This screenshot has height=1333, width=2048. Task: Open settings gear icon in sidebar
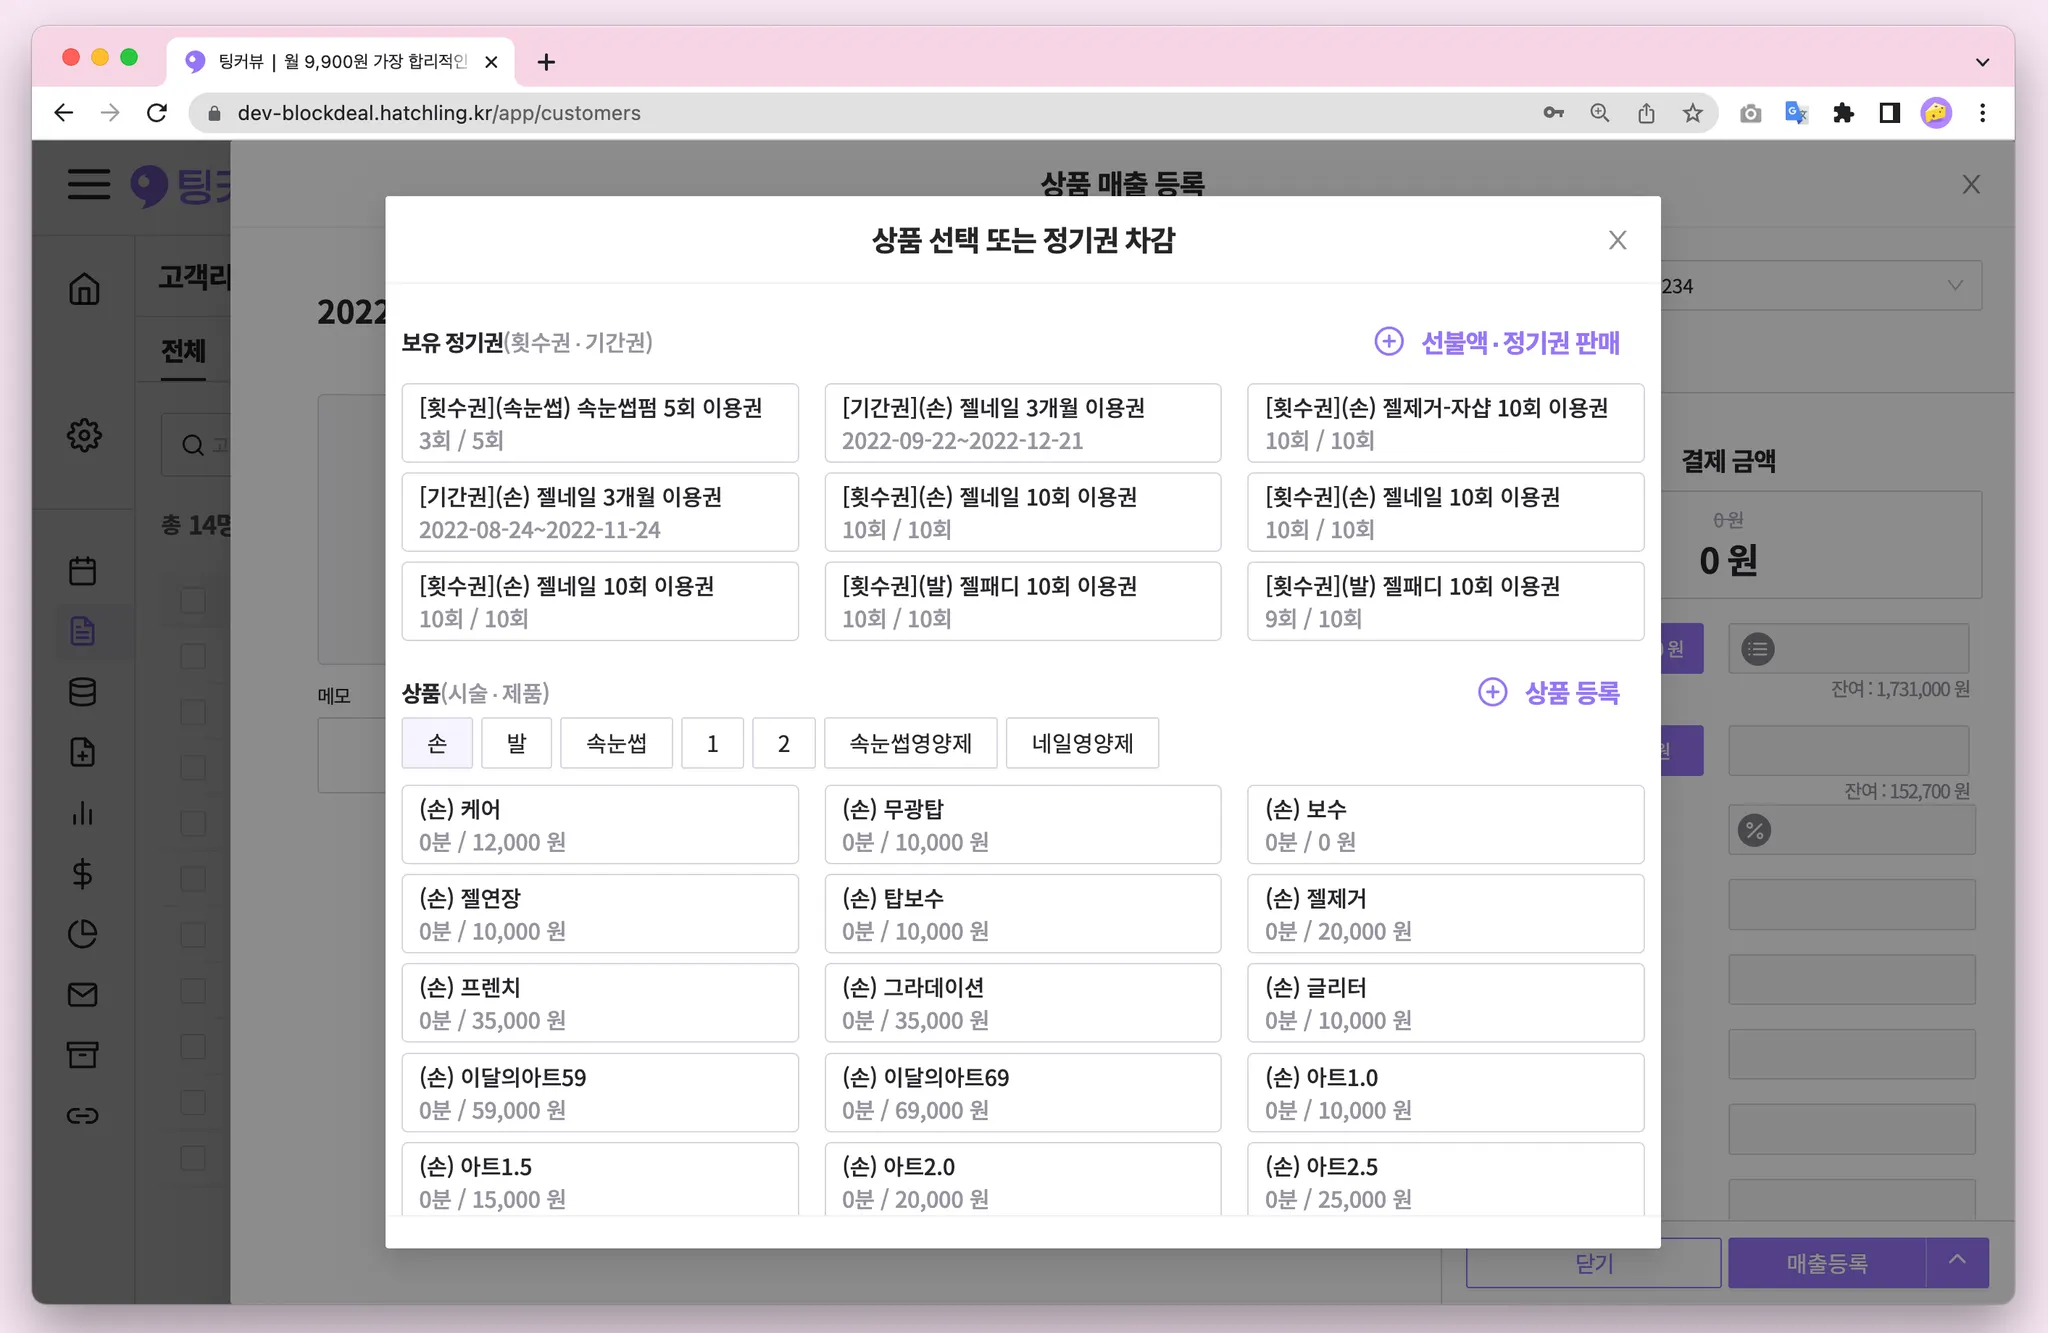(84, 435)
